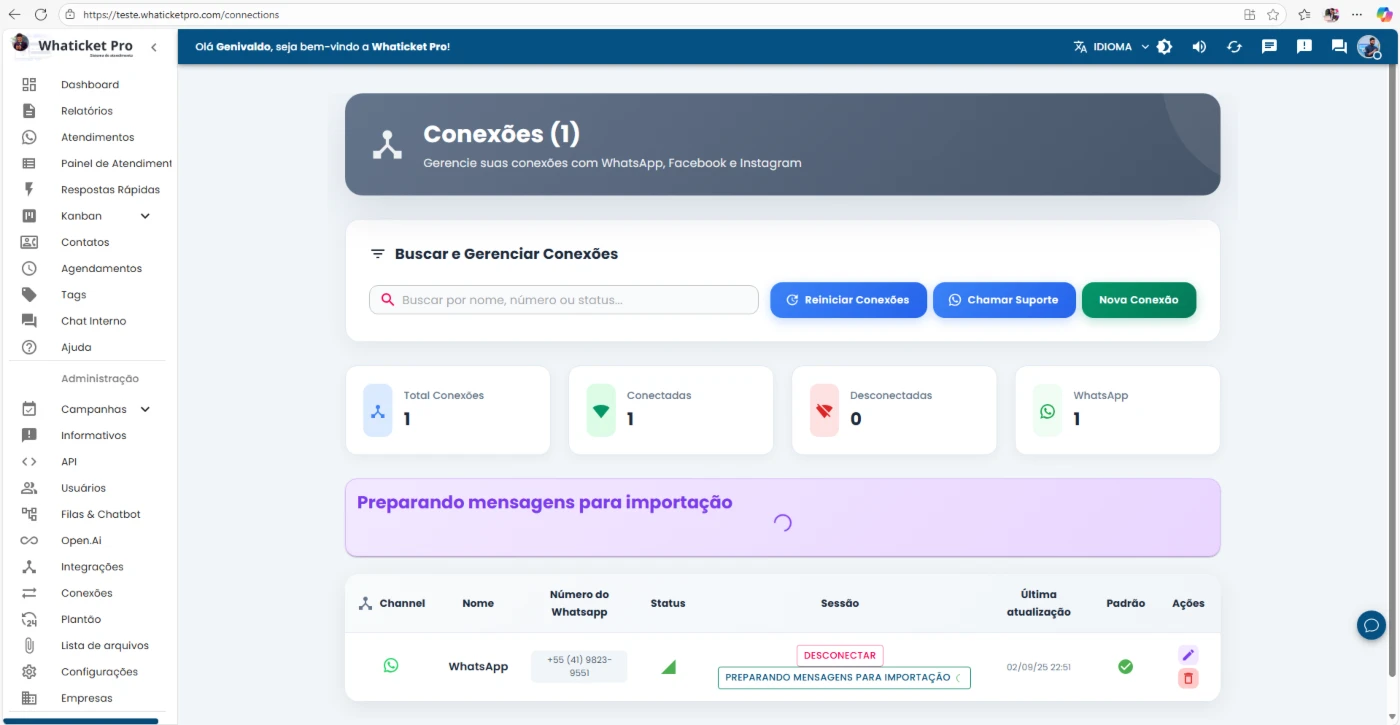Click DESCONECTAR button for WhatsApp session

pyautogui.click(x=840, y=656)
